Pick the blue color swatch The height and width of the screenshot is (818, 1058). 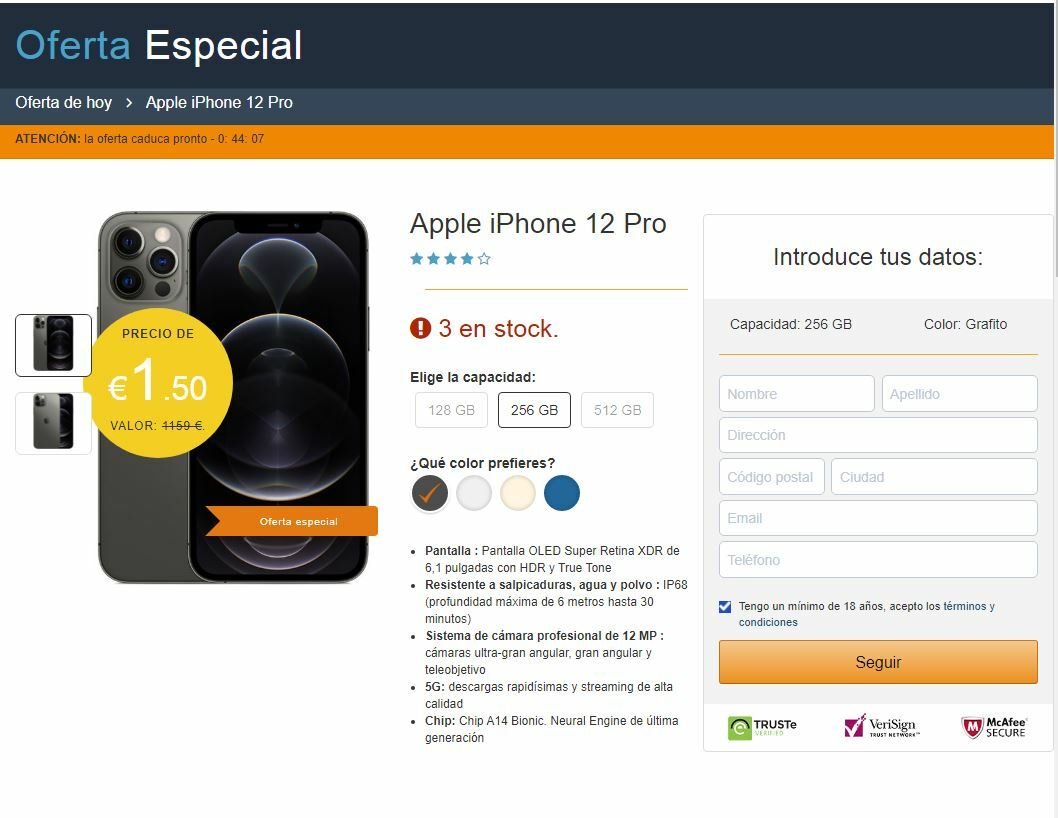pos(561,493)
